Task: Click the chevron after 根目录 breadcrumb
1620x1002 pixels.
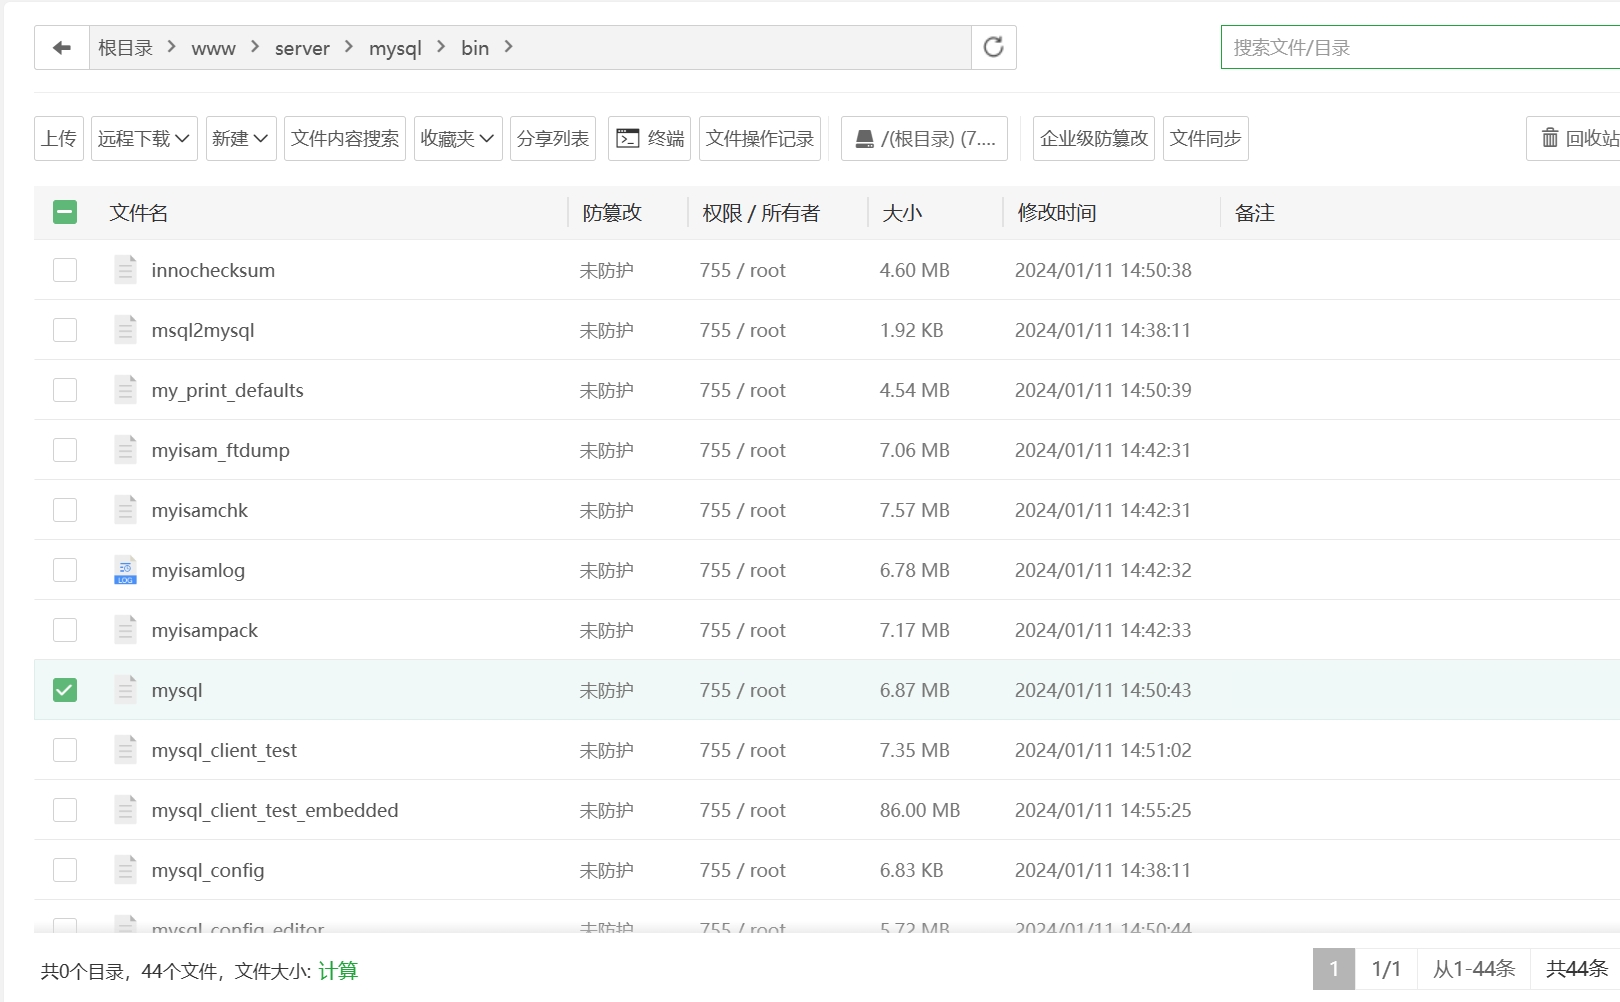Action: 172,47
